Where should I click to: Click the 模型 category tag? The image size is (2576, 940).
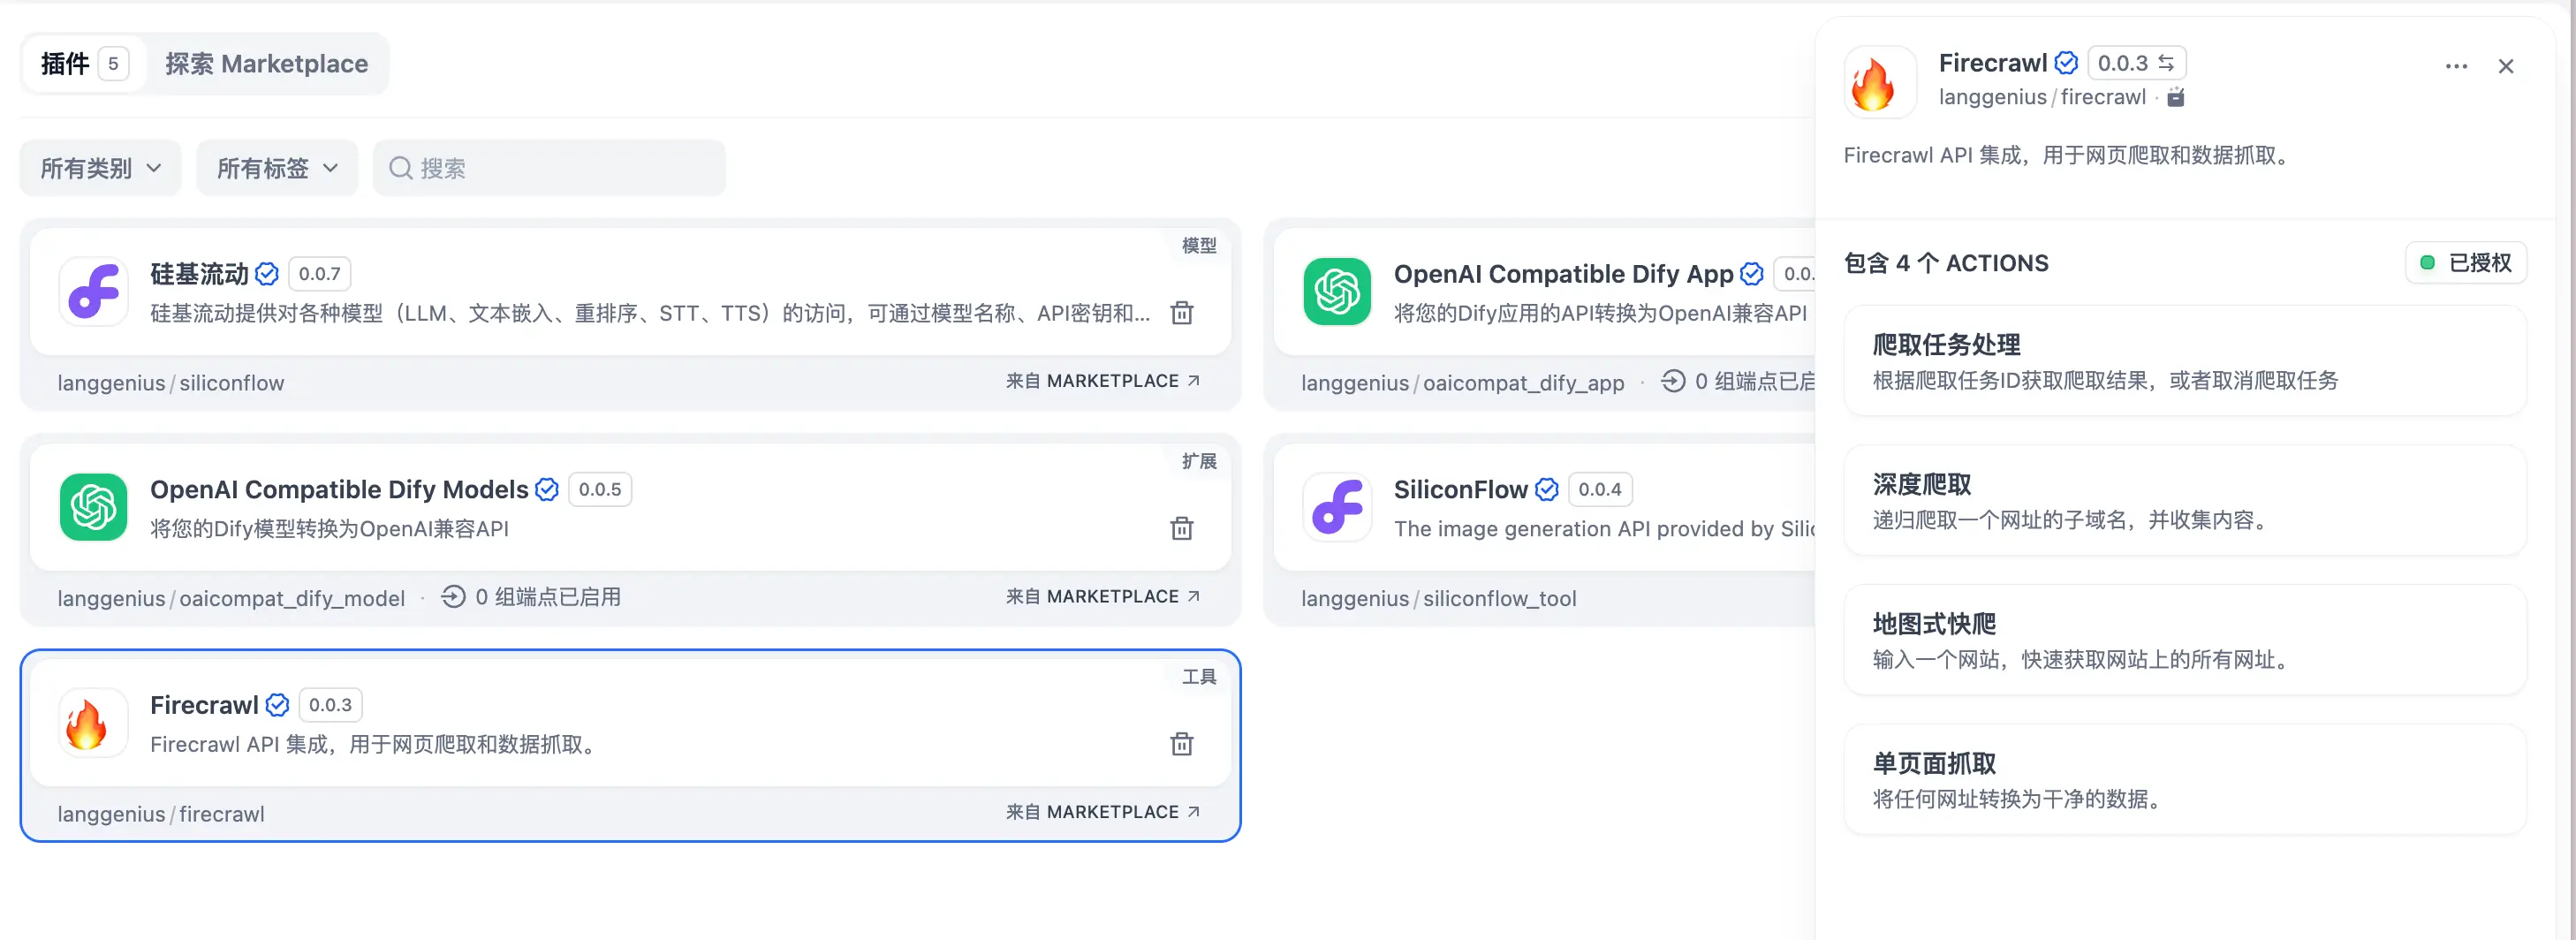click(1199, 246)
